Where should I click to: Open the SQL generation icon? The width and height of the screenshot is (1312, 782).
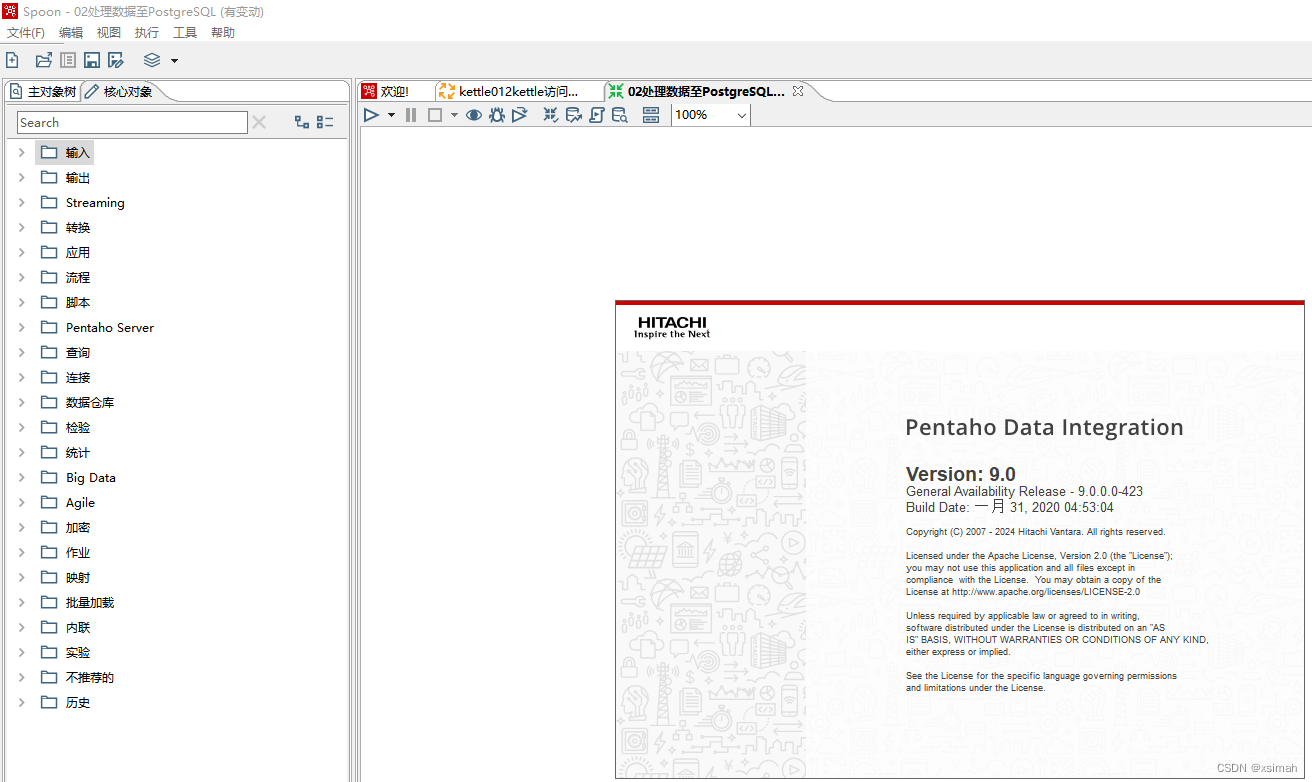click(596, 114)
